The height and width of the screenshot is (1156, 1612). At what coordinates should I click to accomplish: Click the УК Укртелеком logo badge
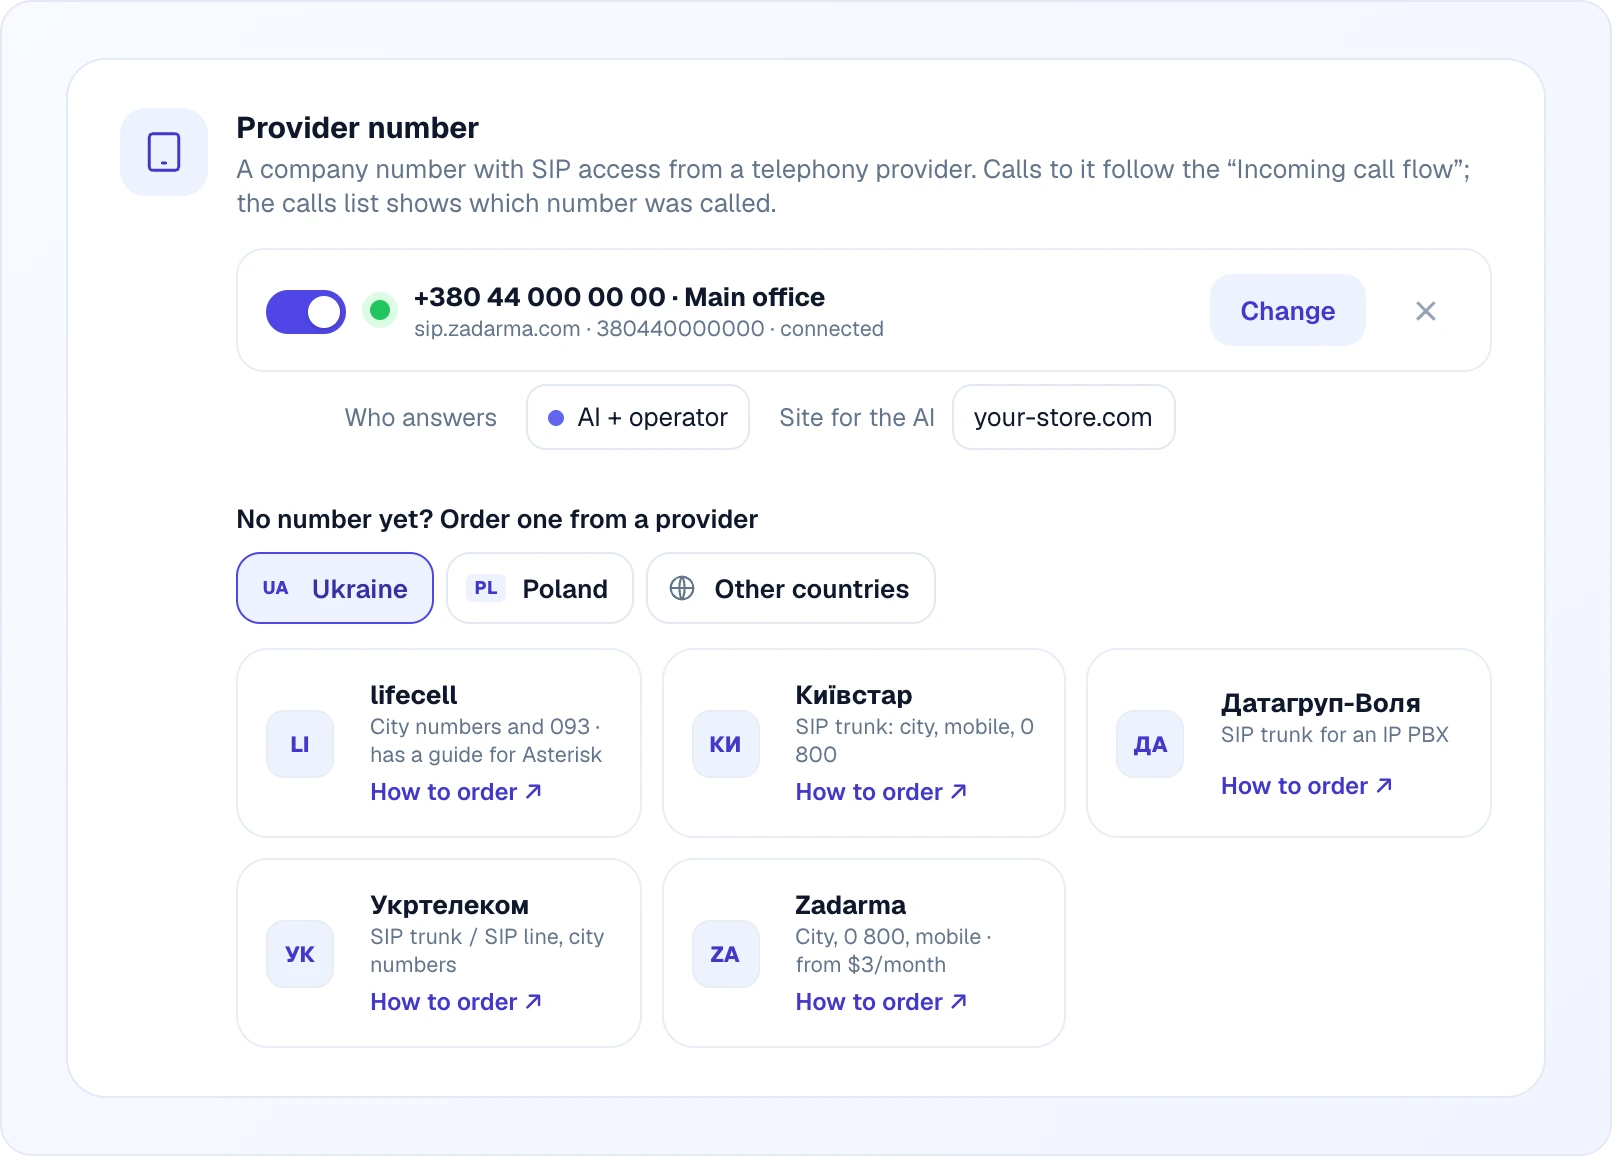pyautogui.click(x=300, y=954)
